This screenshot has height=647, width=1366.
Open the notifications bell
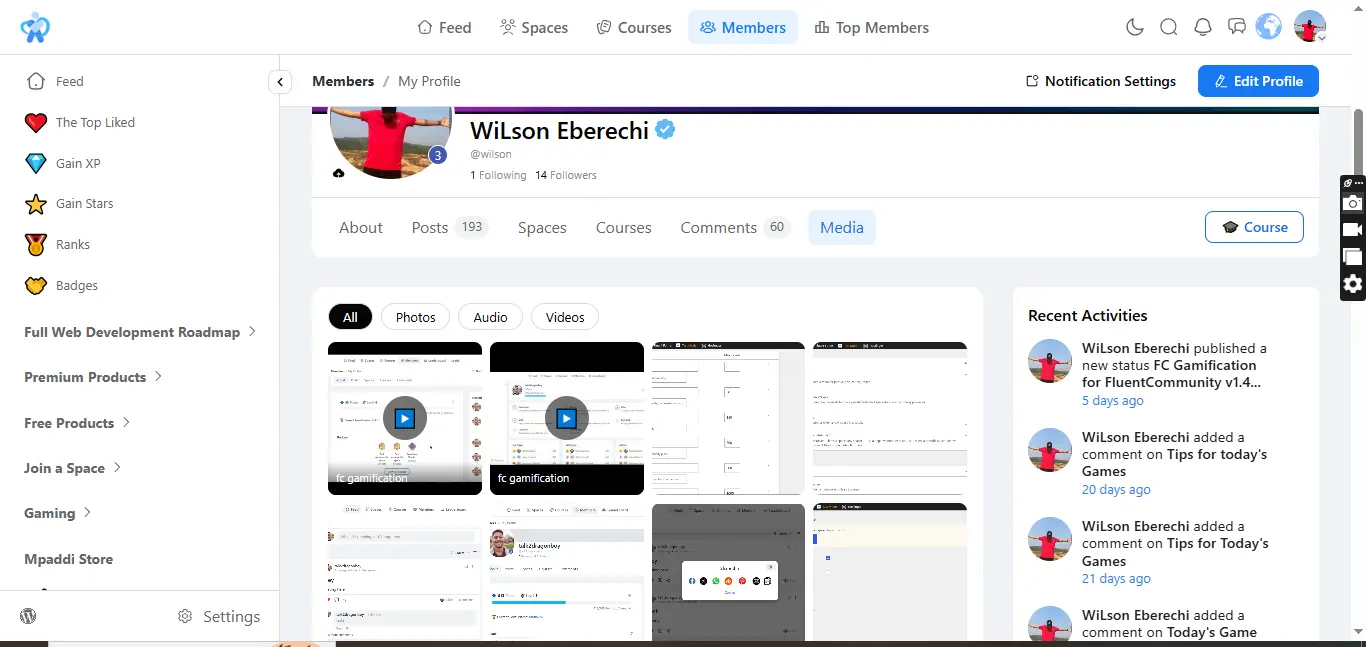(1203, 28)
